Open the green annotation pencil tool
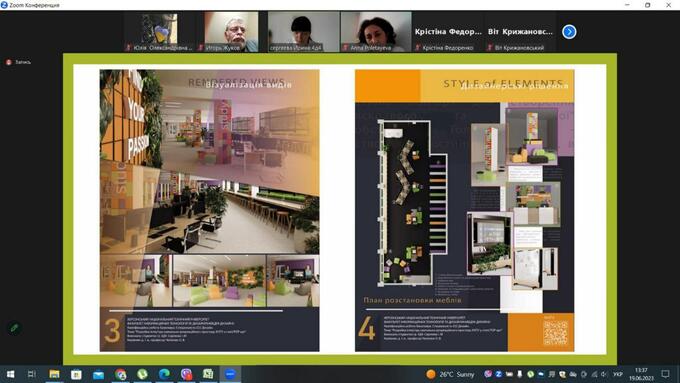 point(14,328)
